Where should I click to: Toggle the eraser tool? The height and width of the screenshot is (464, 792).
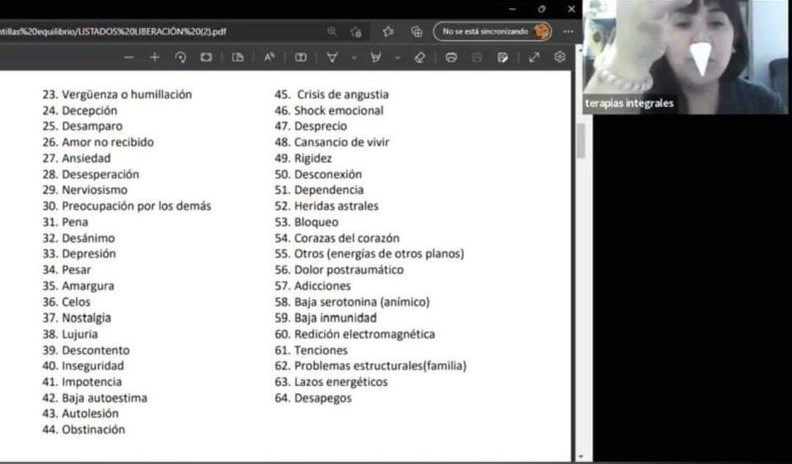pyautogui.click(x=420, y=58)
